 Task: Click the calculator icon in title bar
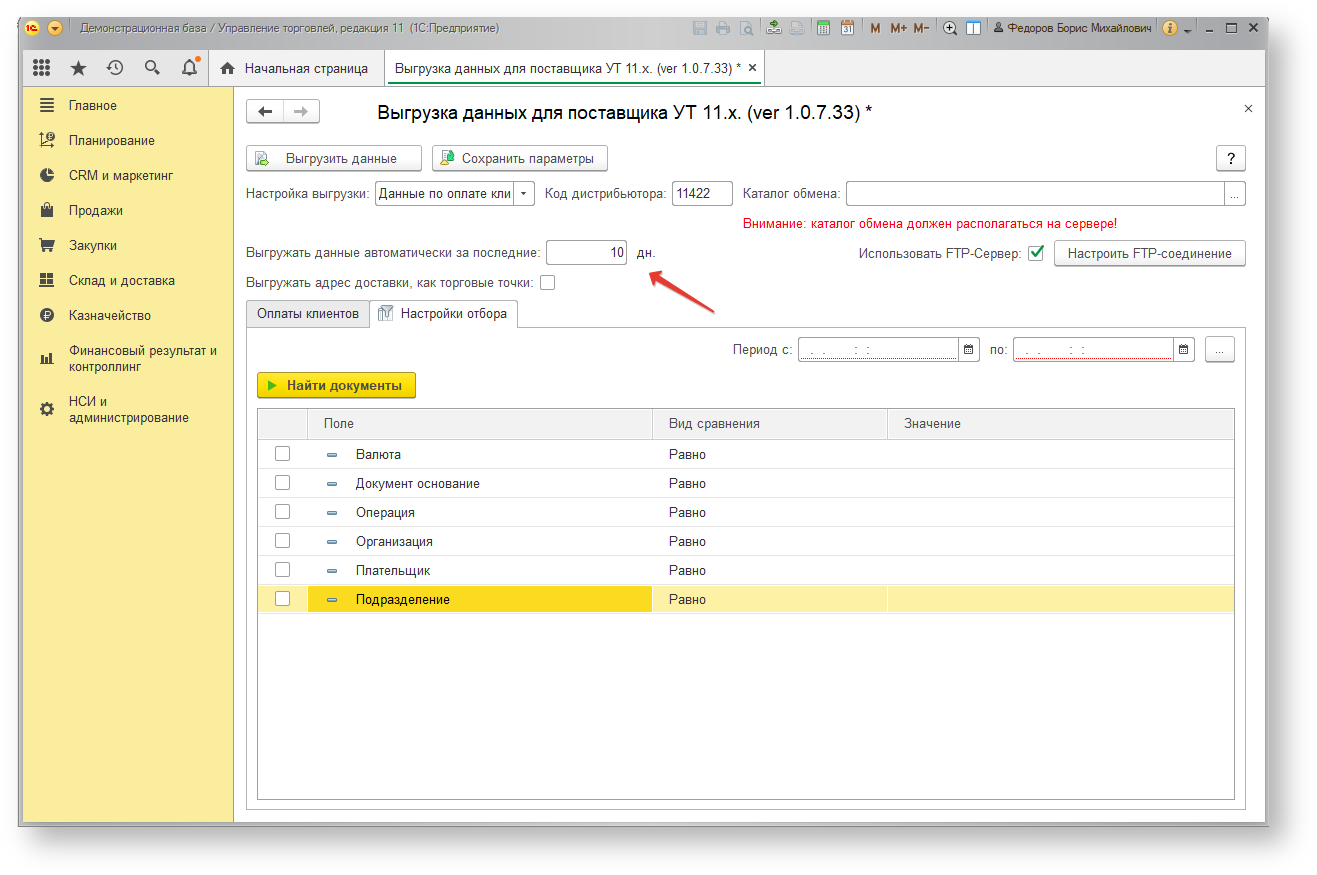point(824,28)
